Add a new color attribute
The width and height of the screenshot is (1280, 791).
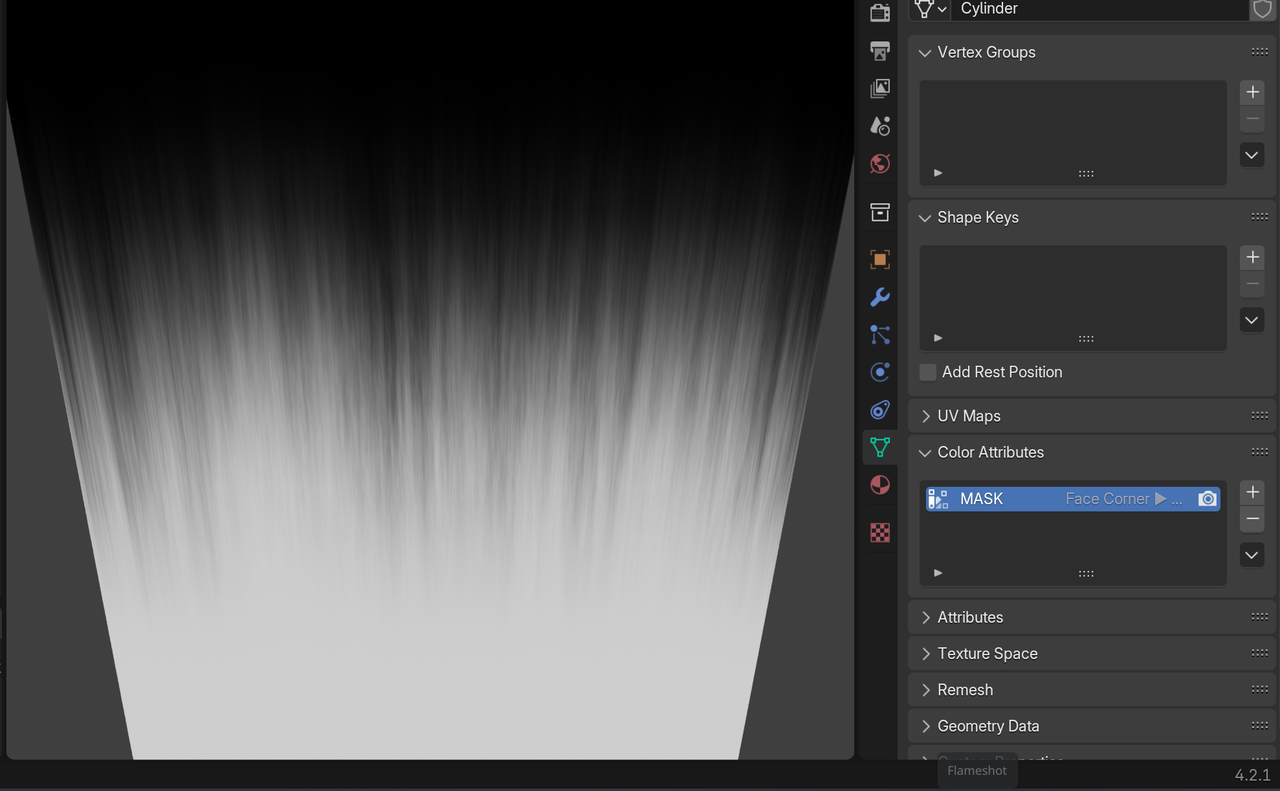(1252, 492)
